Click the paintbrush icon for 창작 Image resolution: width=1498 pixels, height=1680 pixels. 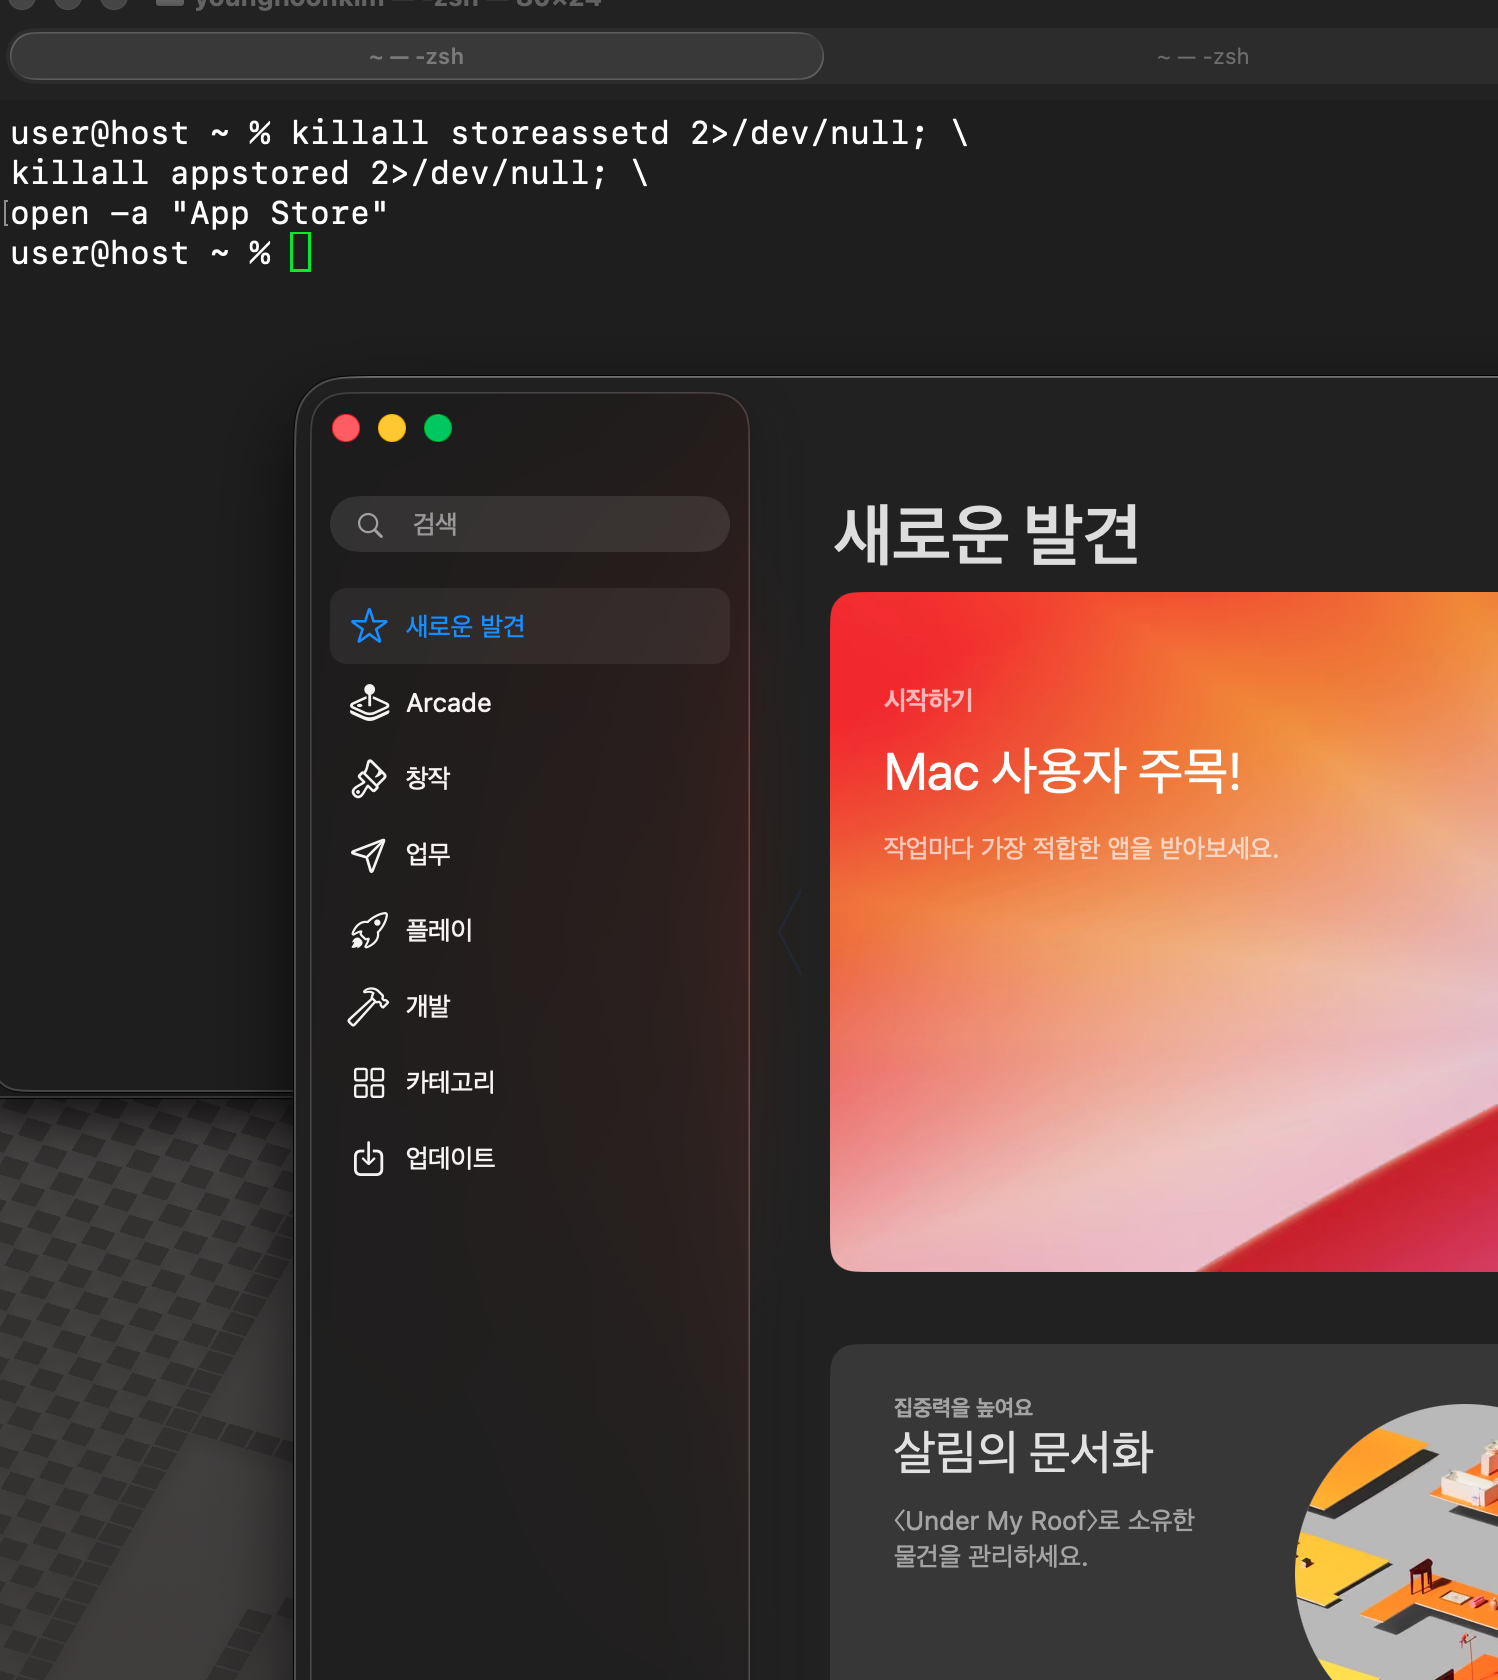click(369, 778)
